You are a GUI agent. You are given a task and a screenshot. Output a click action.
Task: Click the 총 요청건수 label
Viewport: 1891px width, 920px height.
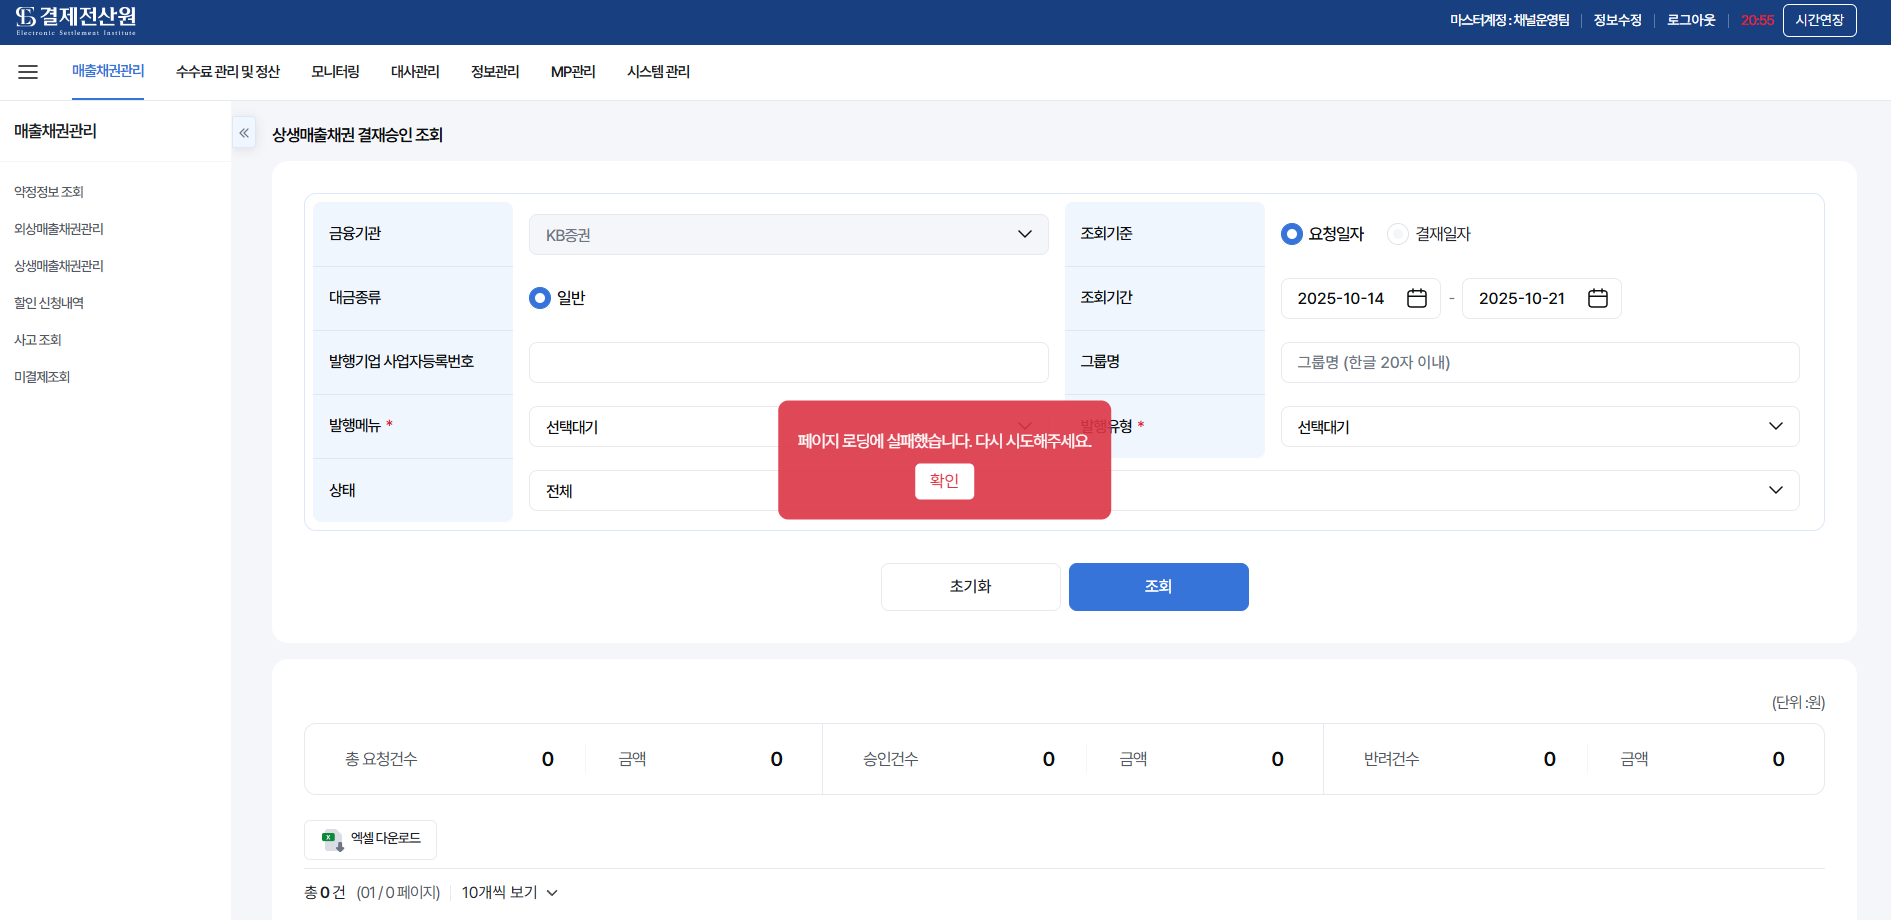click(381, 759)
